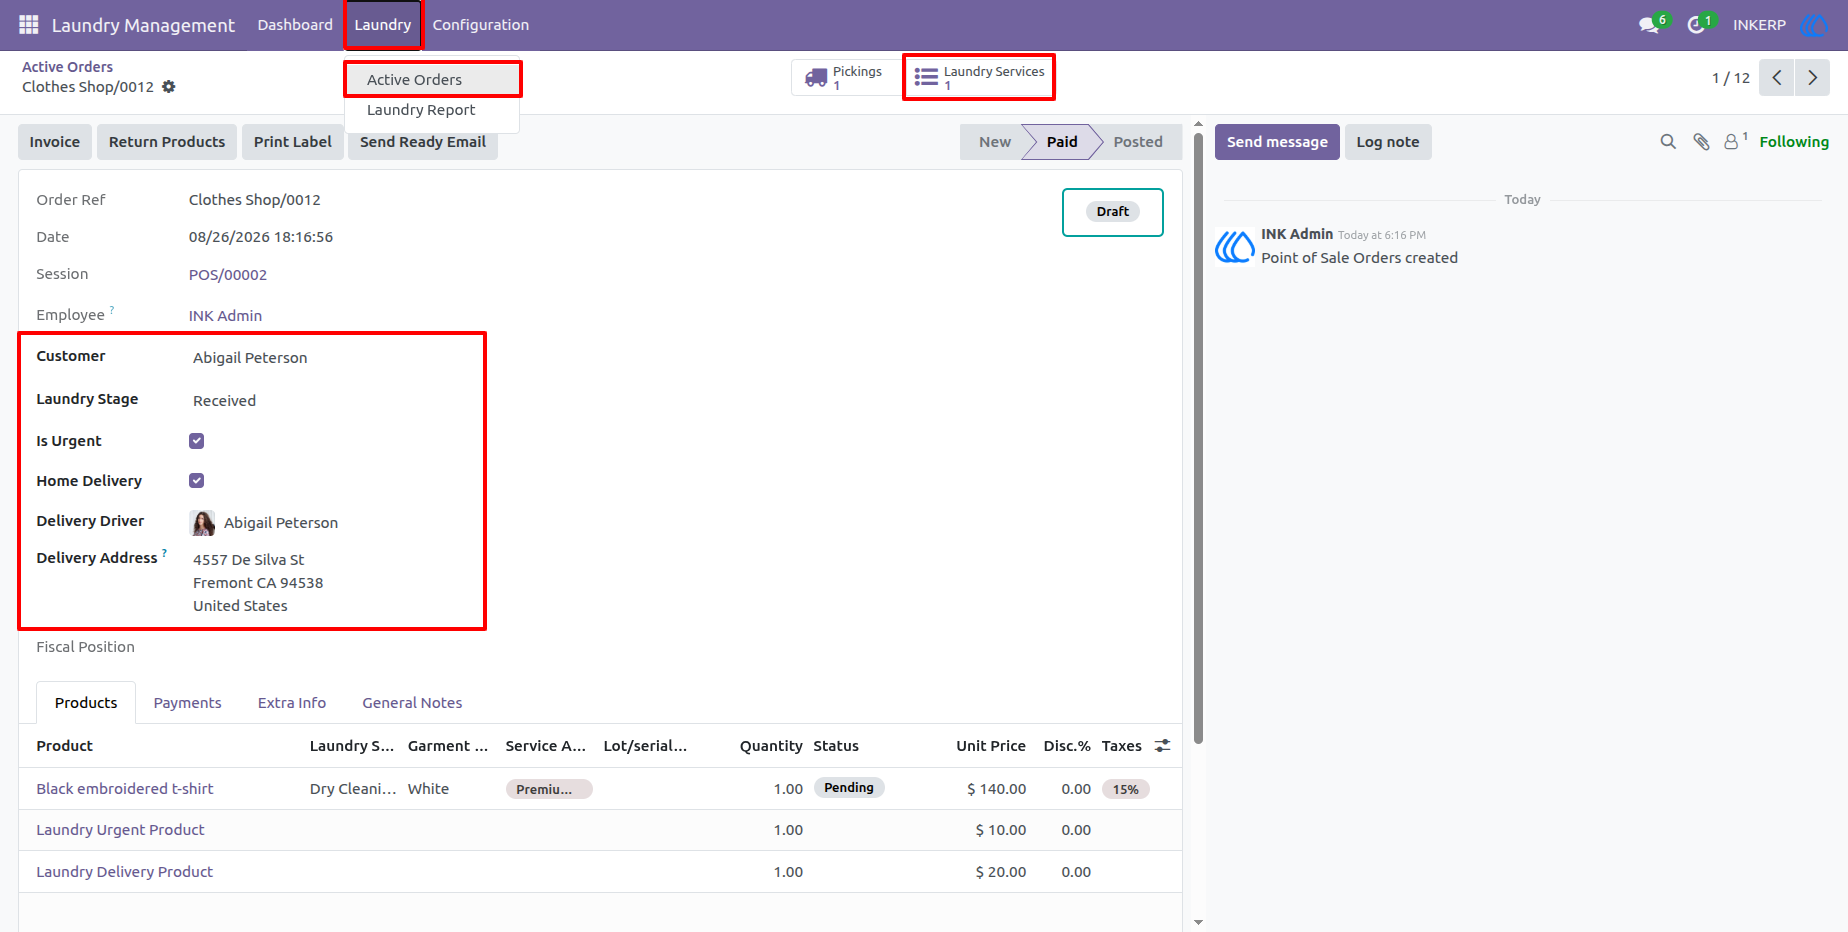Screen dimensions: 1848x932
Task: Open the Pickings truck smart button
Action: [x=845, y=77]
